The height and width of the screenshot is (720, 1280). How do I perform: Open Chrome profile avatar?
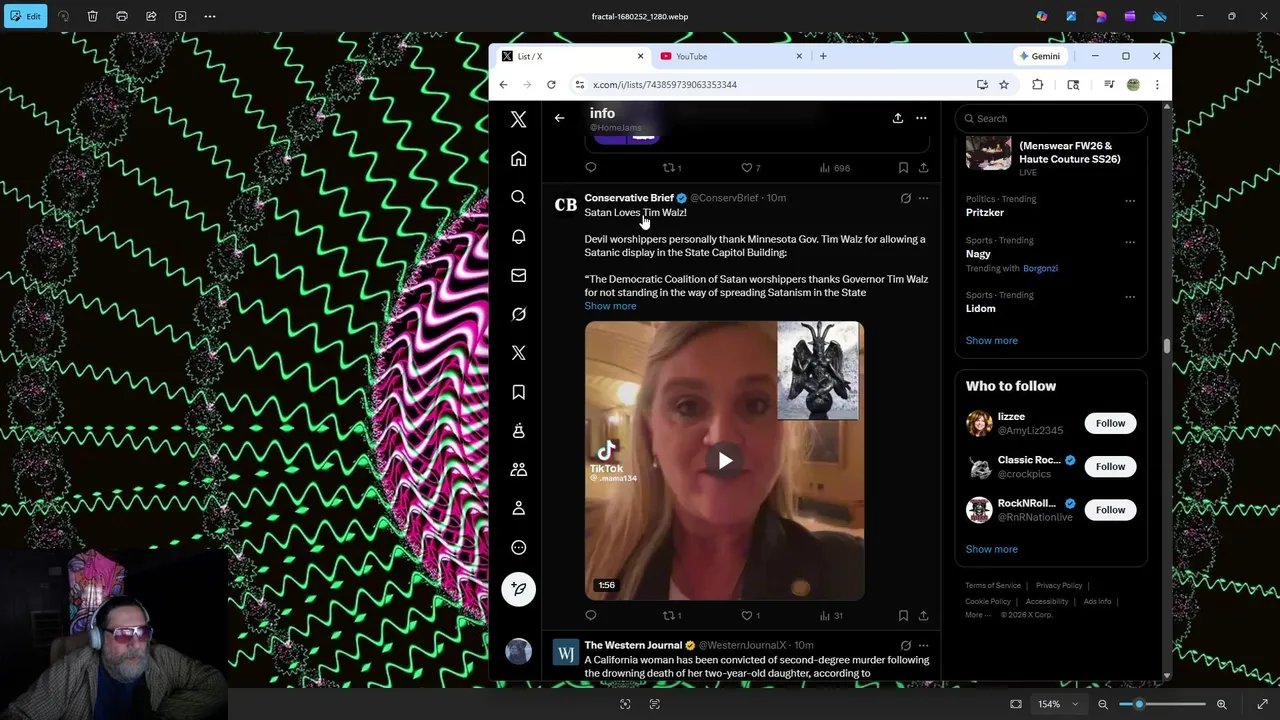(1133, 85)
